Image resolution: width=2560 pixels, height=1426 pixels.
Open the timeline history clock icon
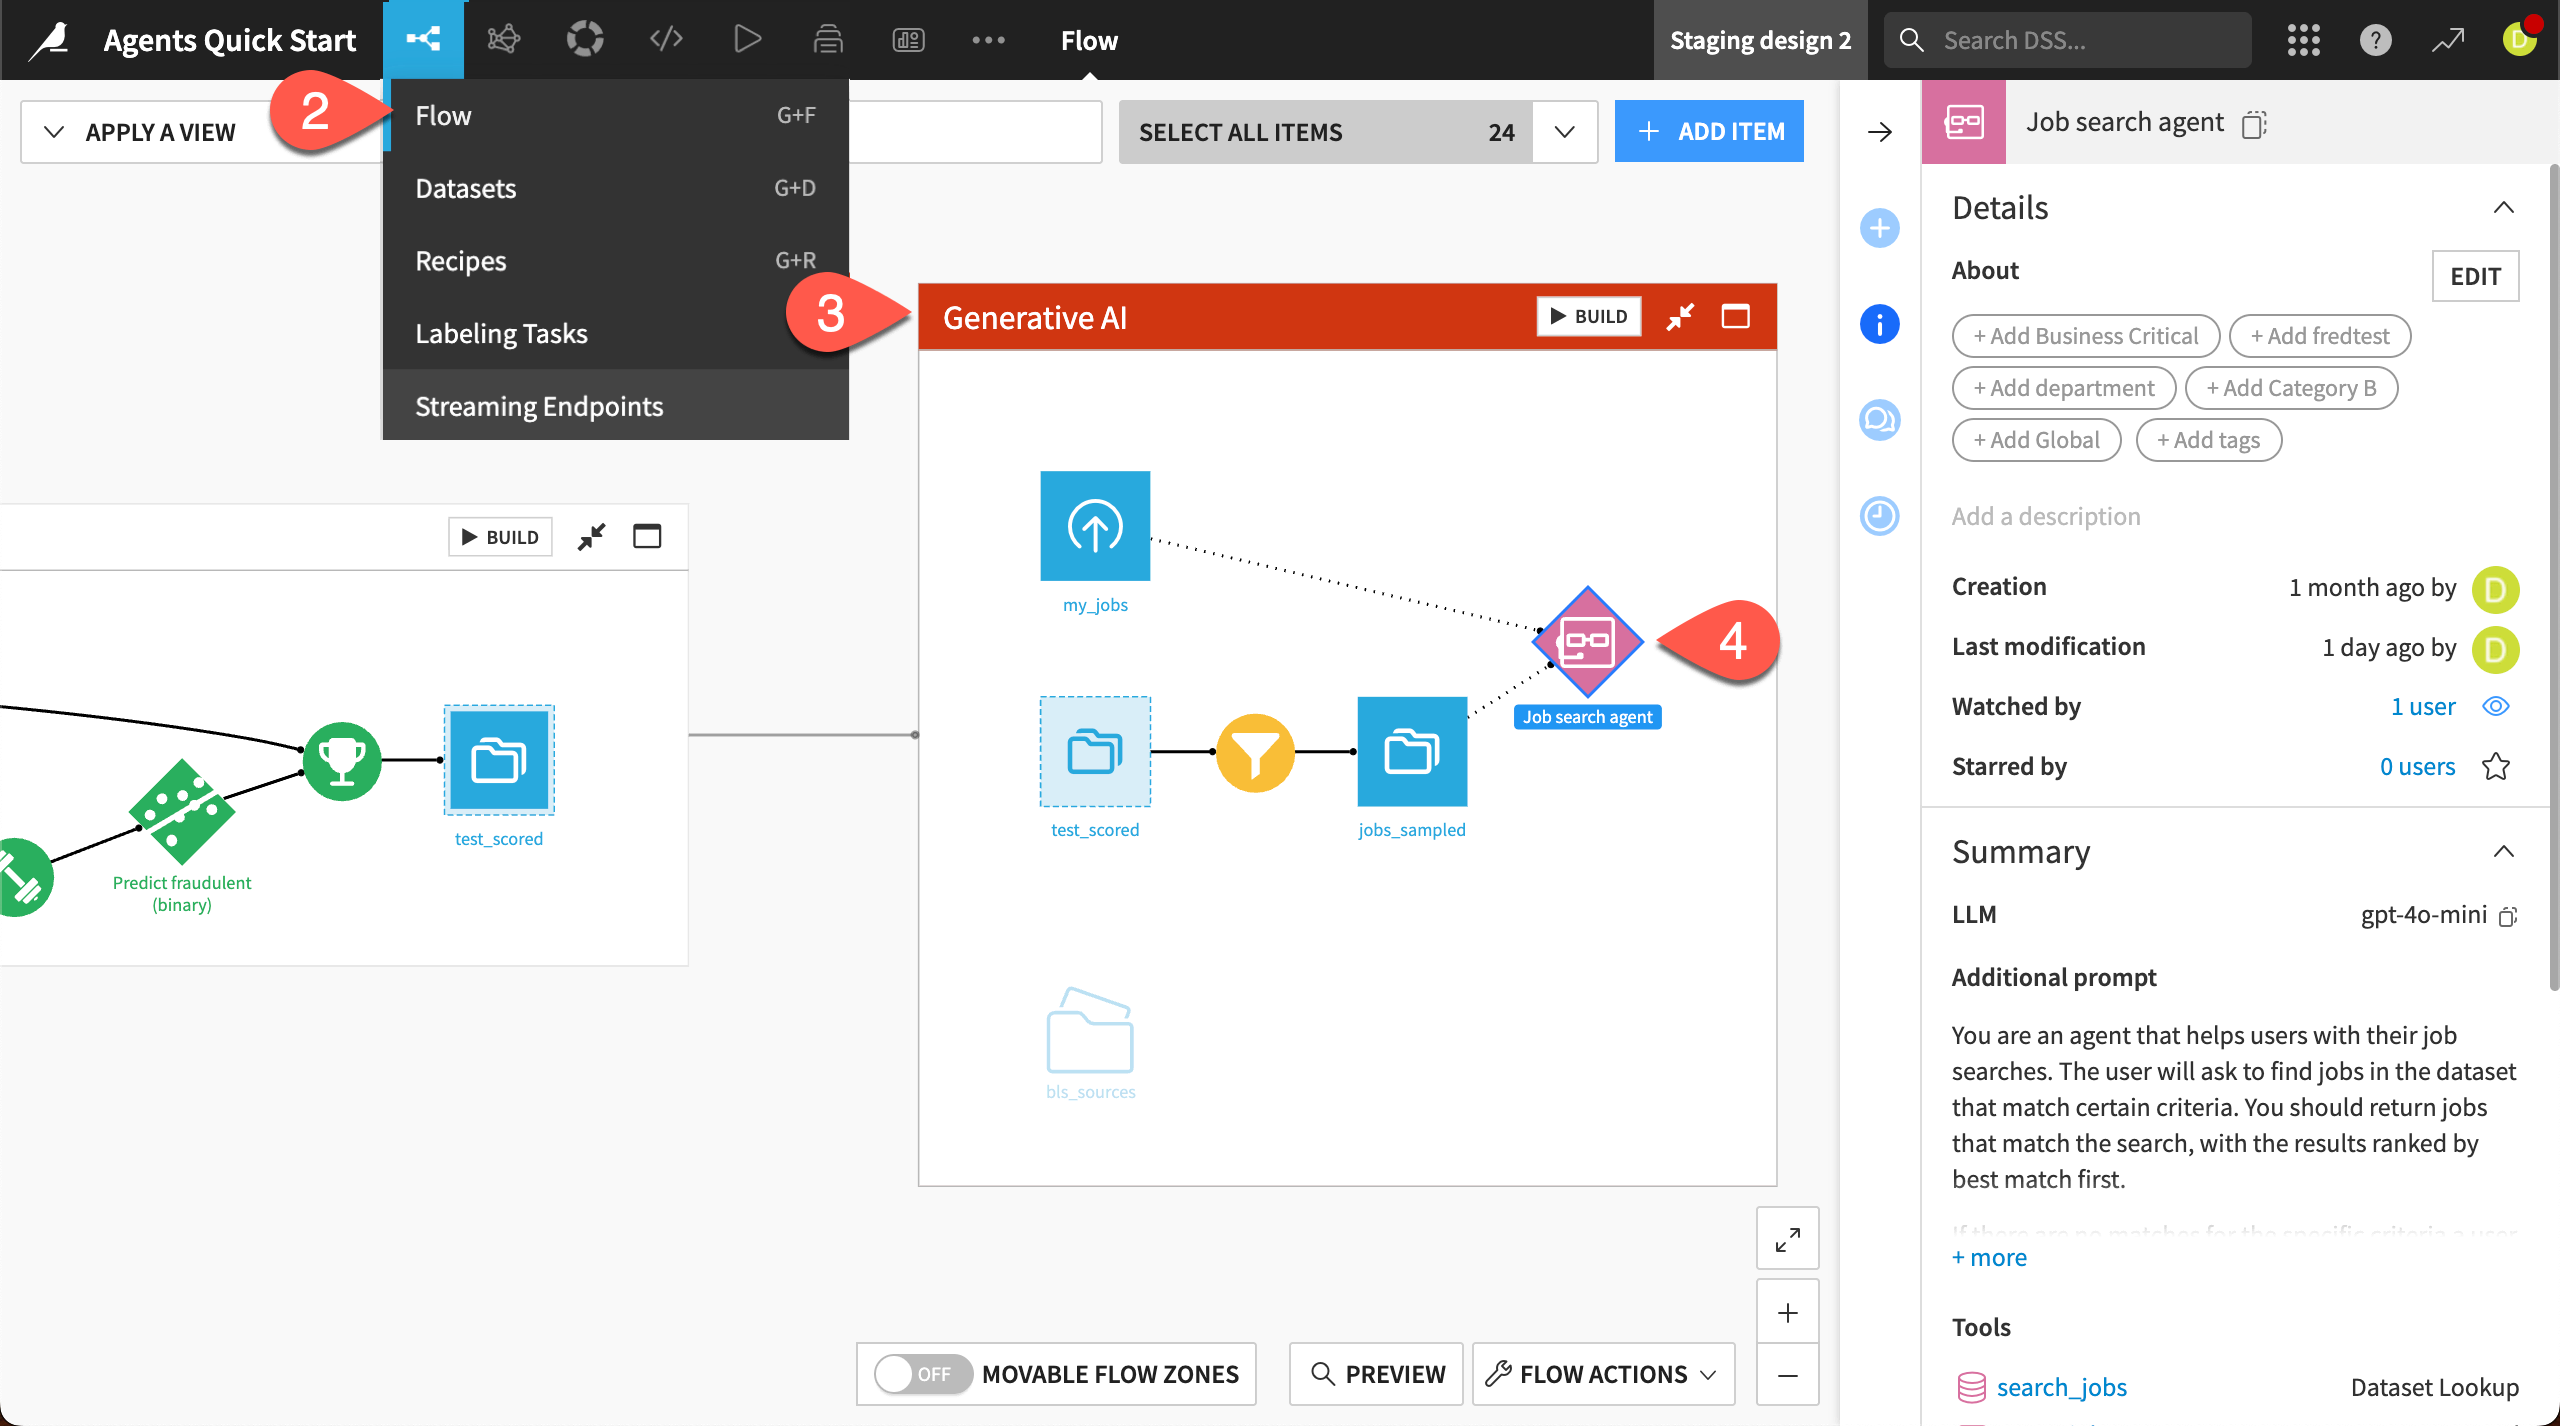pyautogui.click(x=1880, y=516)
